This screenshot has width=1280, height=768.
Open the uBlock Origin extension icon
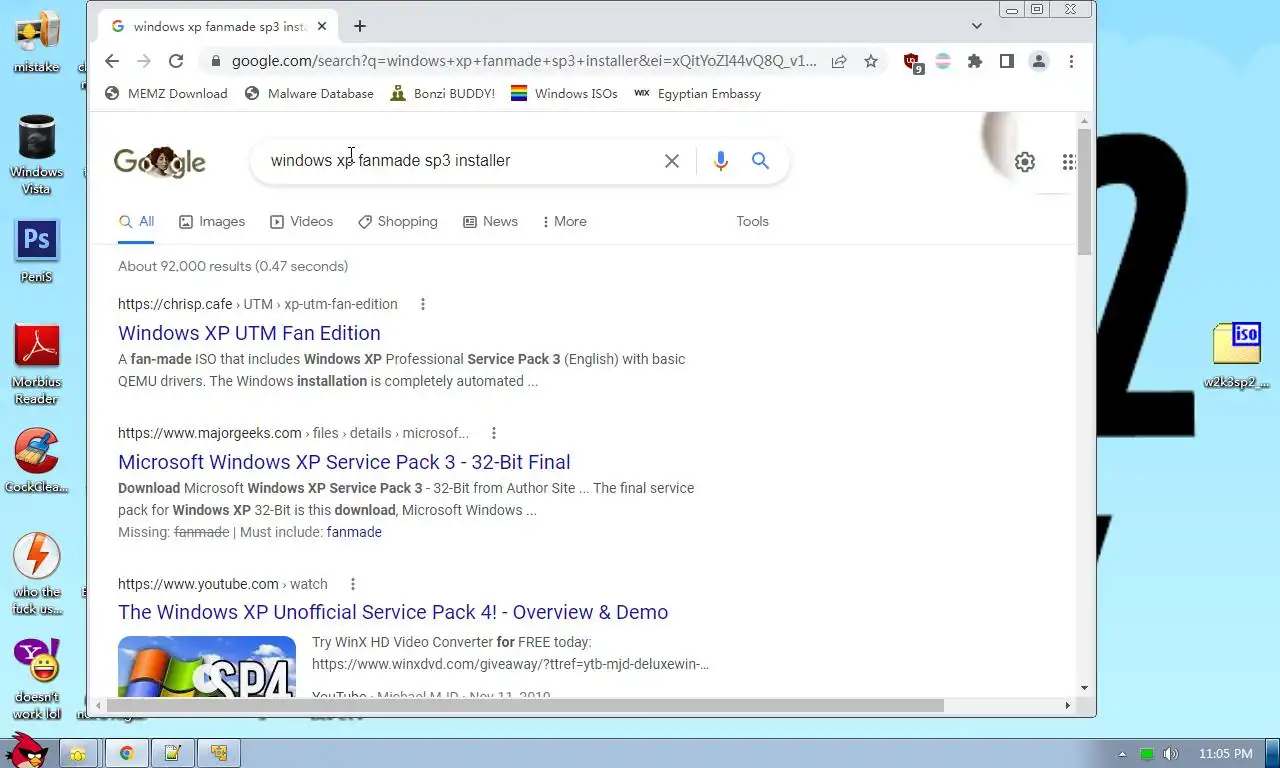click(x=912, y=62)
